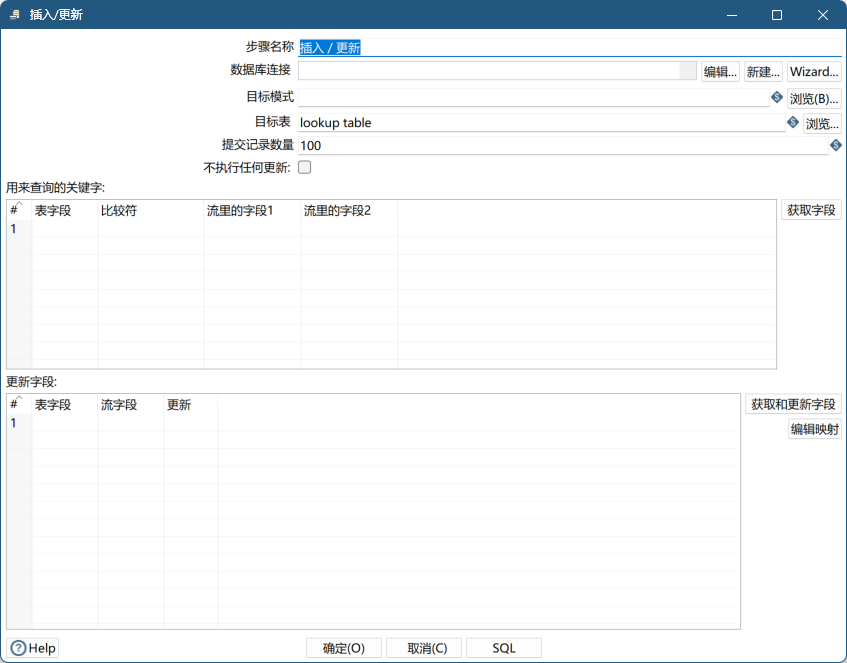Screen dimensions: 847x663
Task: Launch the connection Wizard... button
Action: pos(814,72)
